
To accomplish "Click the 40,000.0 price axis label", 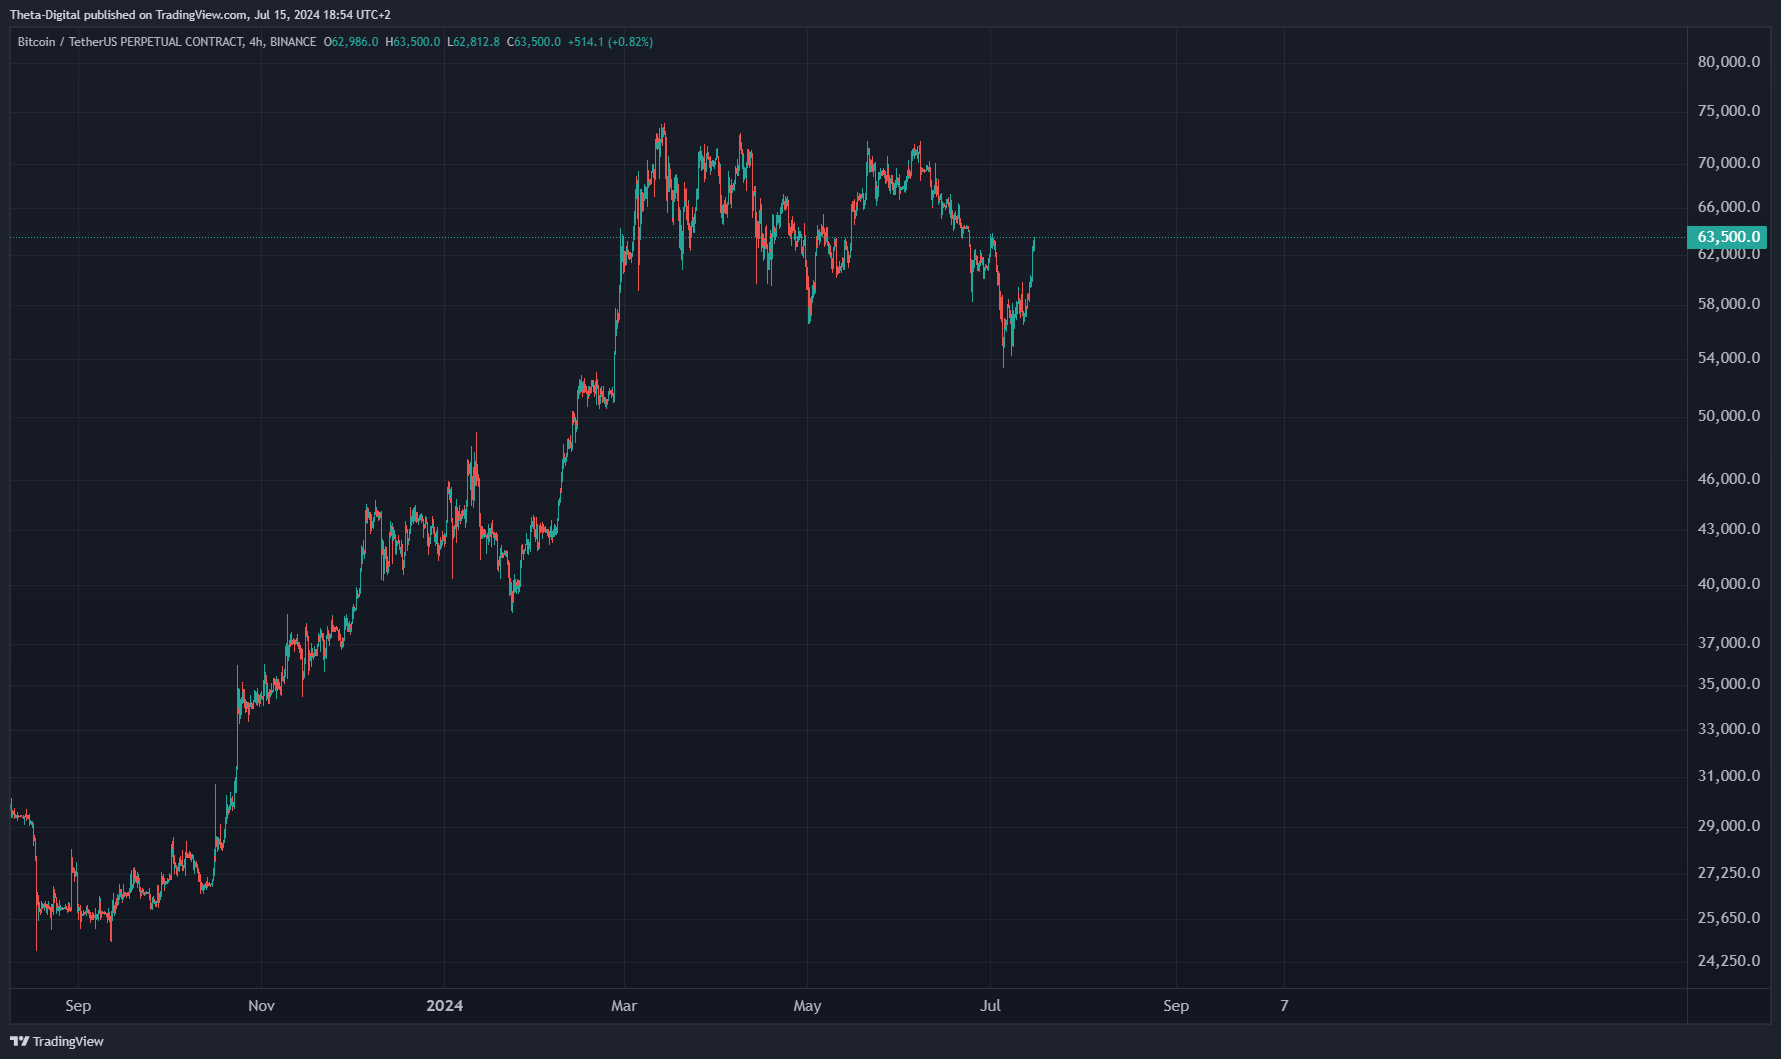I will coord(1729,584).
